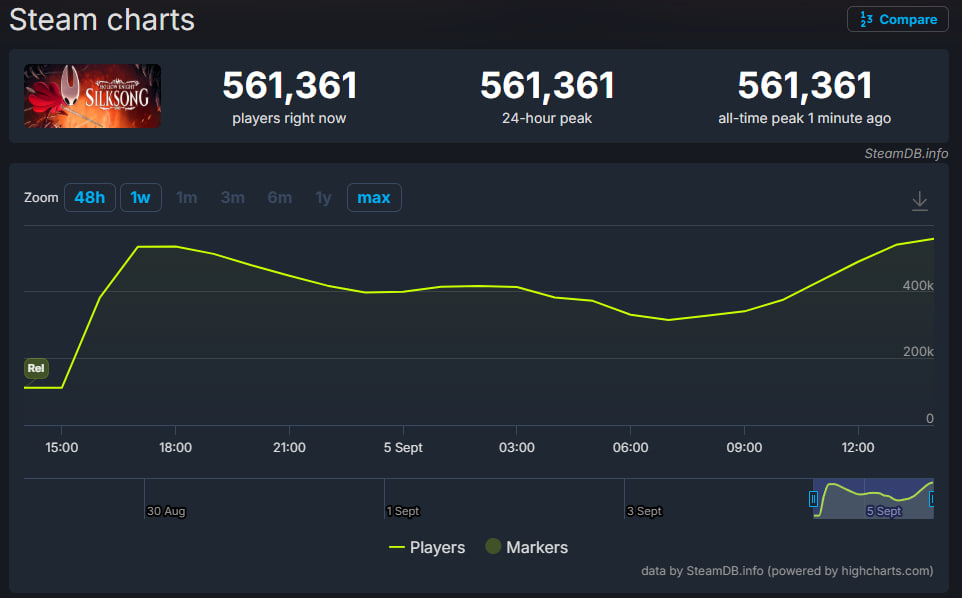Viewport: 962px width, 598px height.
Task: Click the highlighted 5 Sept navigator range
Action: tap(873, 498)
